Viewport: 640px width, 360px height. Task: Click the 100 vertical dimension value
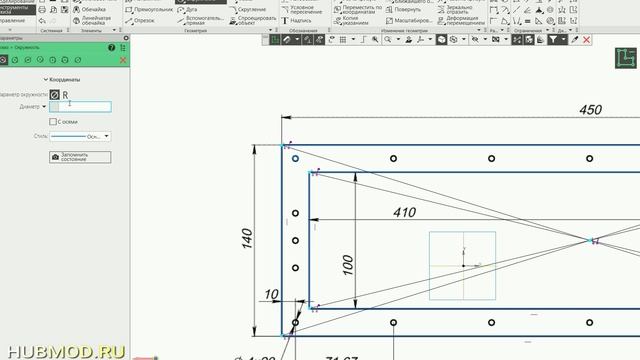coord(348,265)
